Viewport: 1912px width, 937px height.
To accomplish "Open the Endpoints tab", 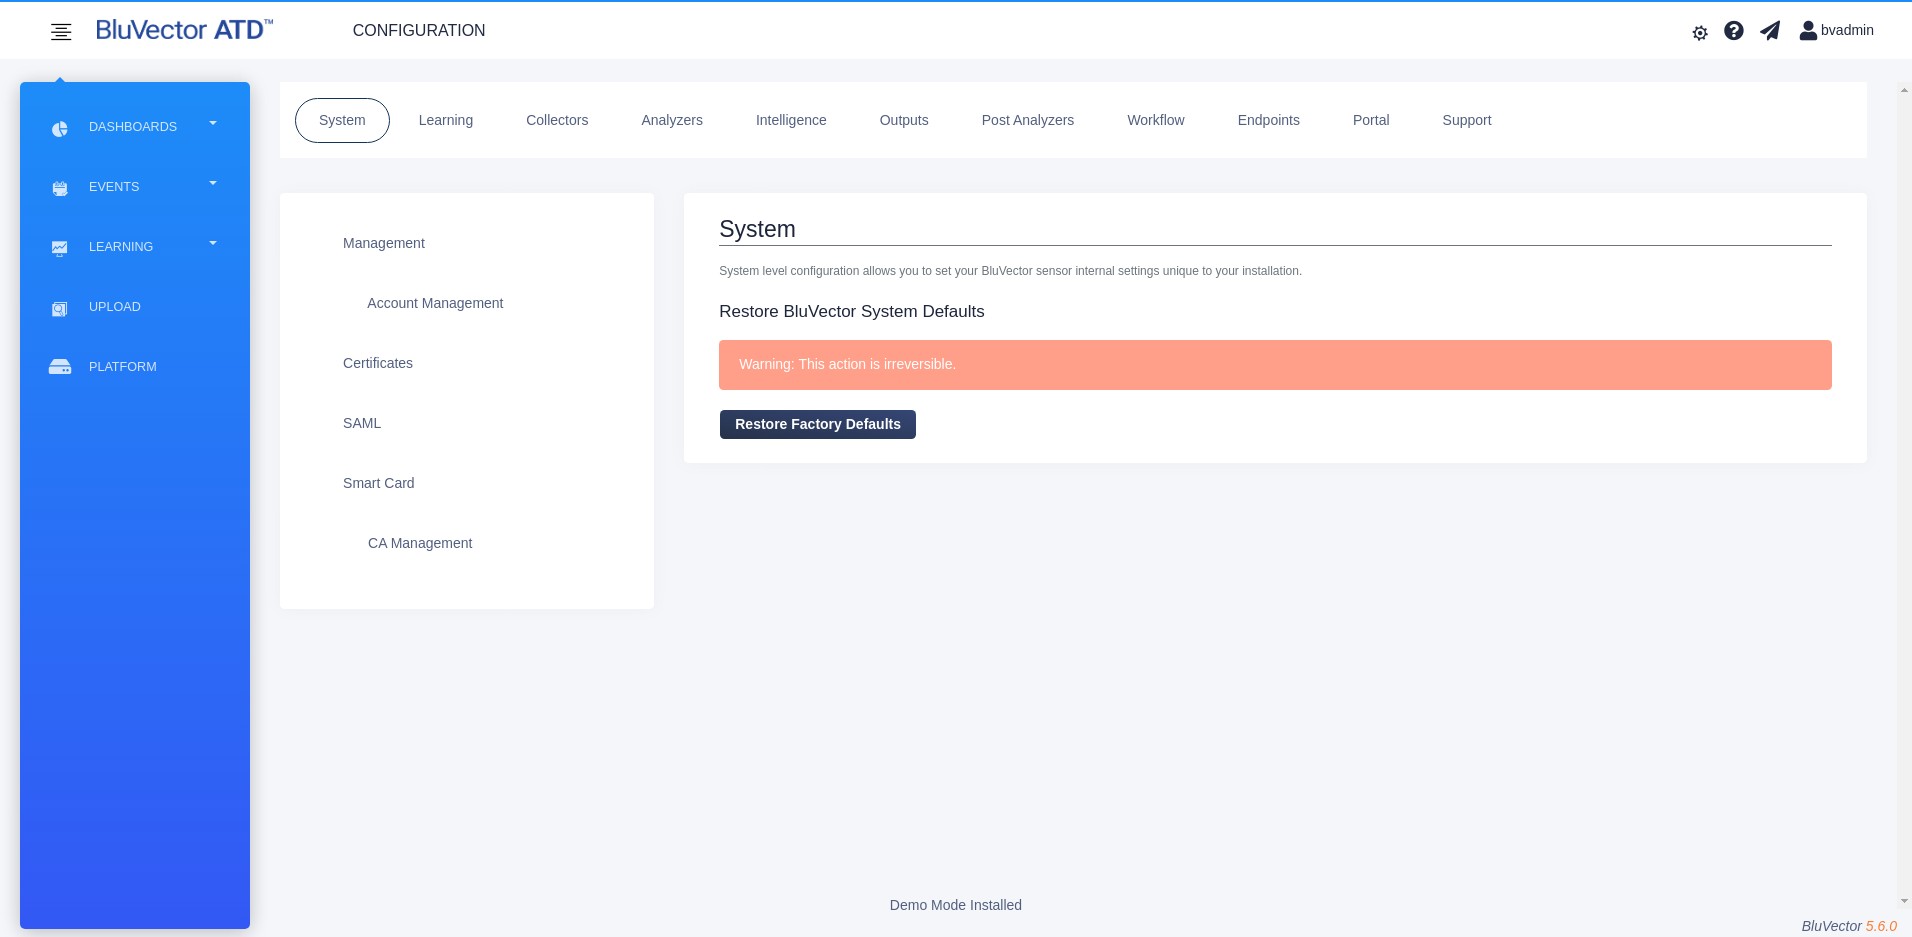I will coord(1269,120).
